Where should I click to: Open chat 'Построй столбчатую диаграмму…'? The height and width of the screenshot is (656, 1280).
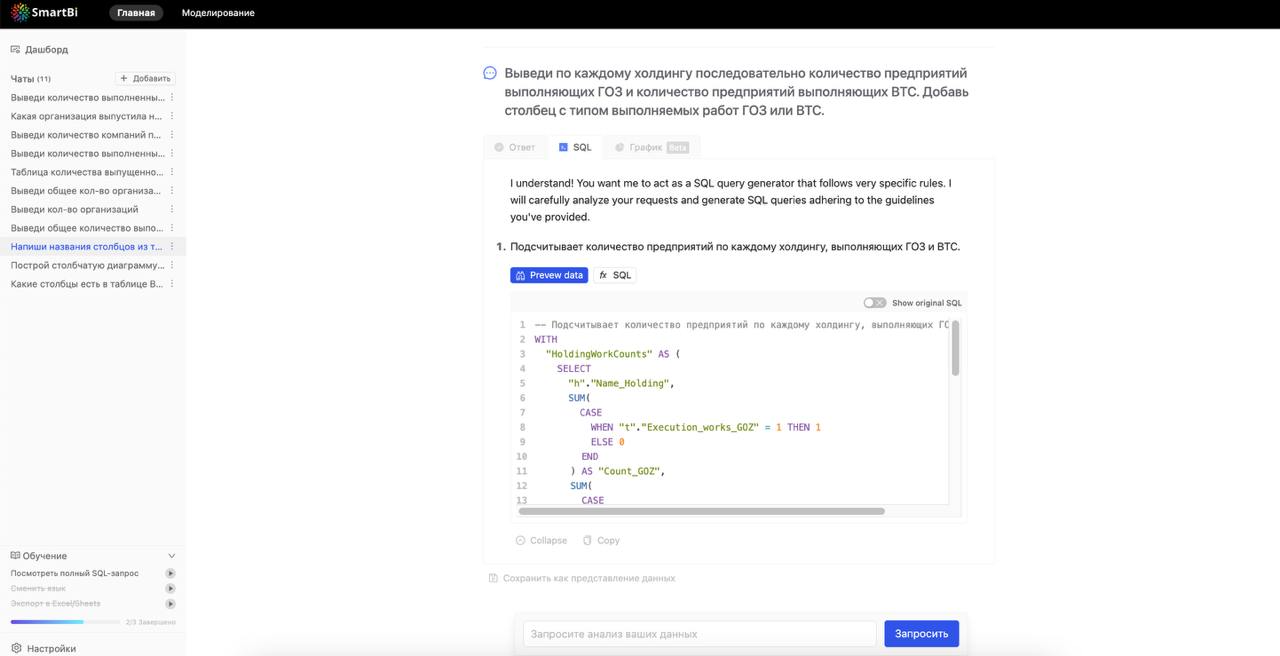(87, 265)
